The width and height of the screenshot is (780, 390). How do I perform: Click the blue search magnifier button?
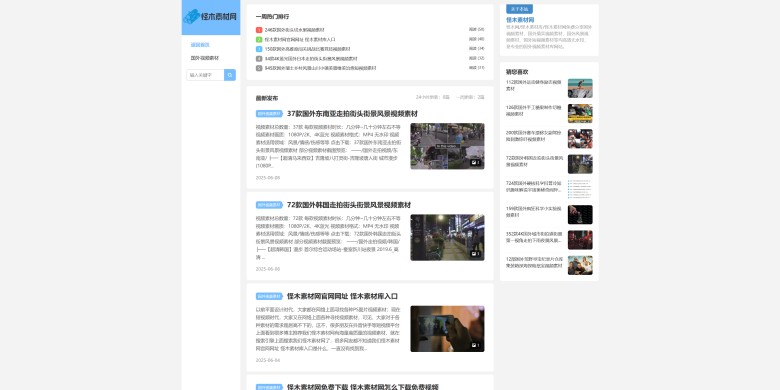coord(230,75)
